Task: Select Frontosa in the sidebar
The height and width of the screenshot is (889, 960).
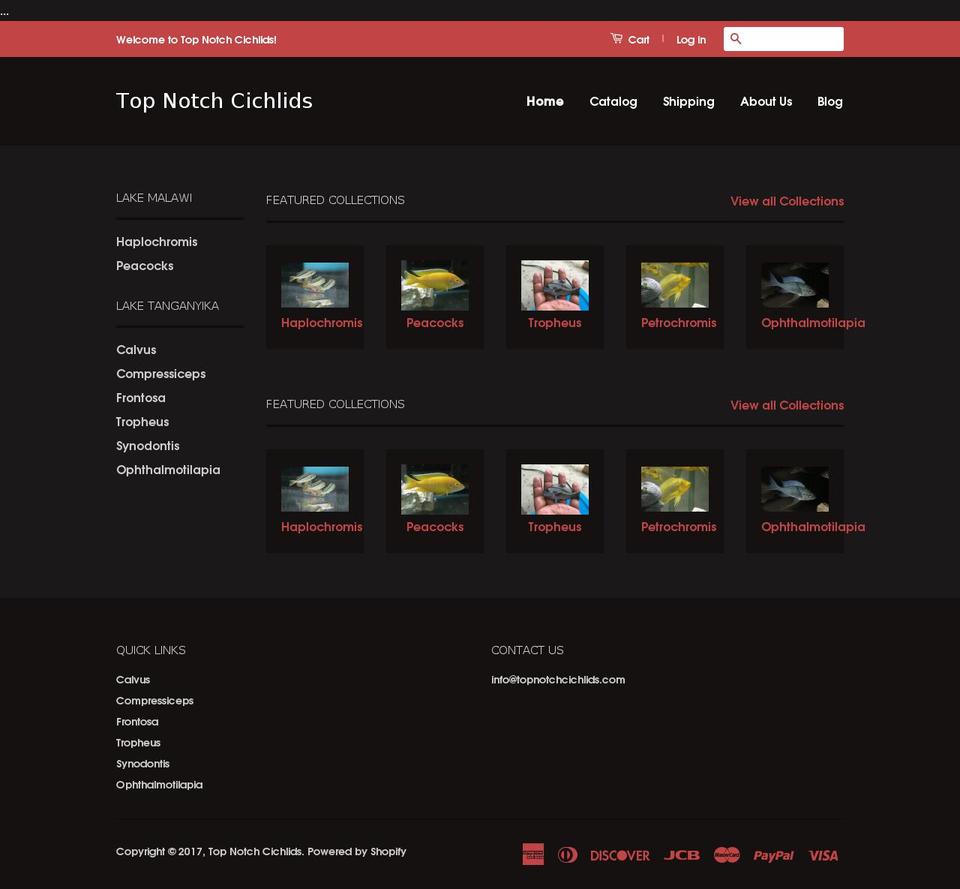Action: coord(141,397)
